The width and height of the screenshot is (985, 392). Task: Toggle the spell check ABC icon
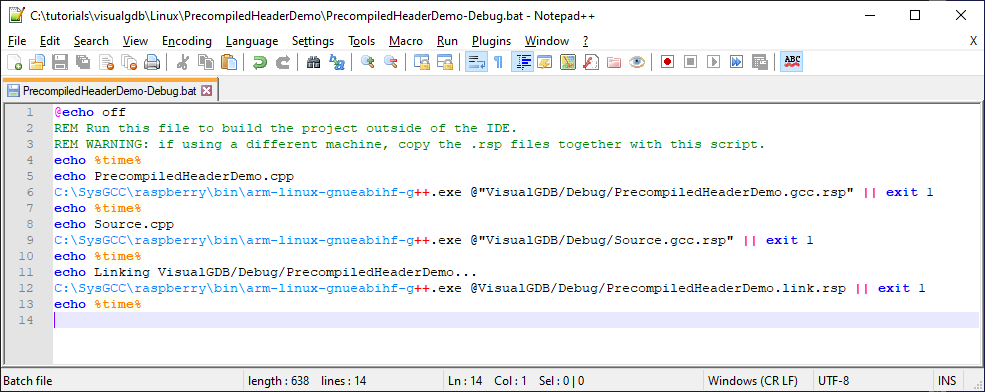pos(792,62)
